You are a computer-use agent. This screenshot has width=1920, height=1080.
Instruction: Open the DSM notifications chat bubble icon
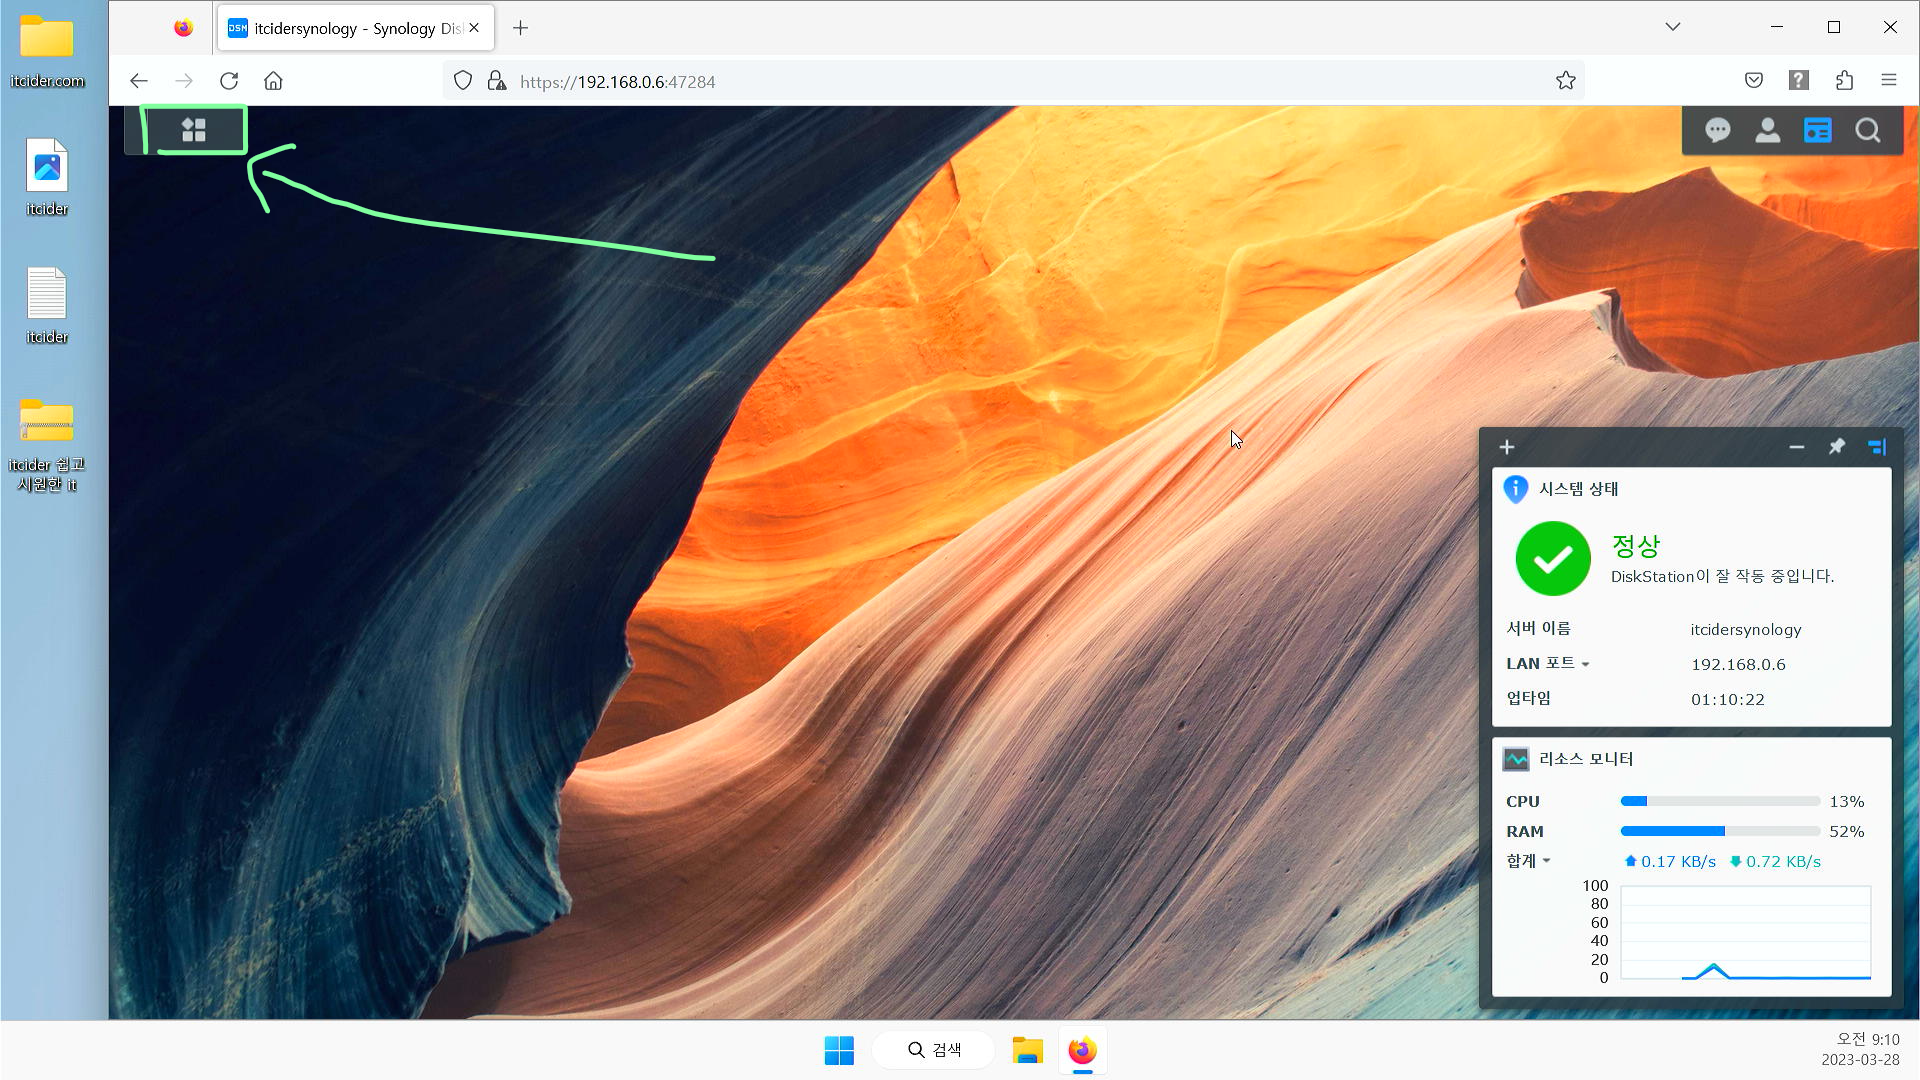tap(1717, 131)
